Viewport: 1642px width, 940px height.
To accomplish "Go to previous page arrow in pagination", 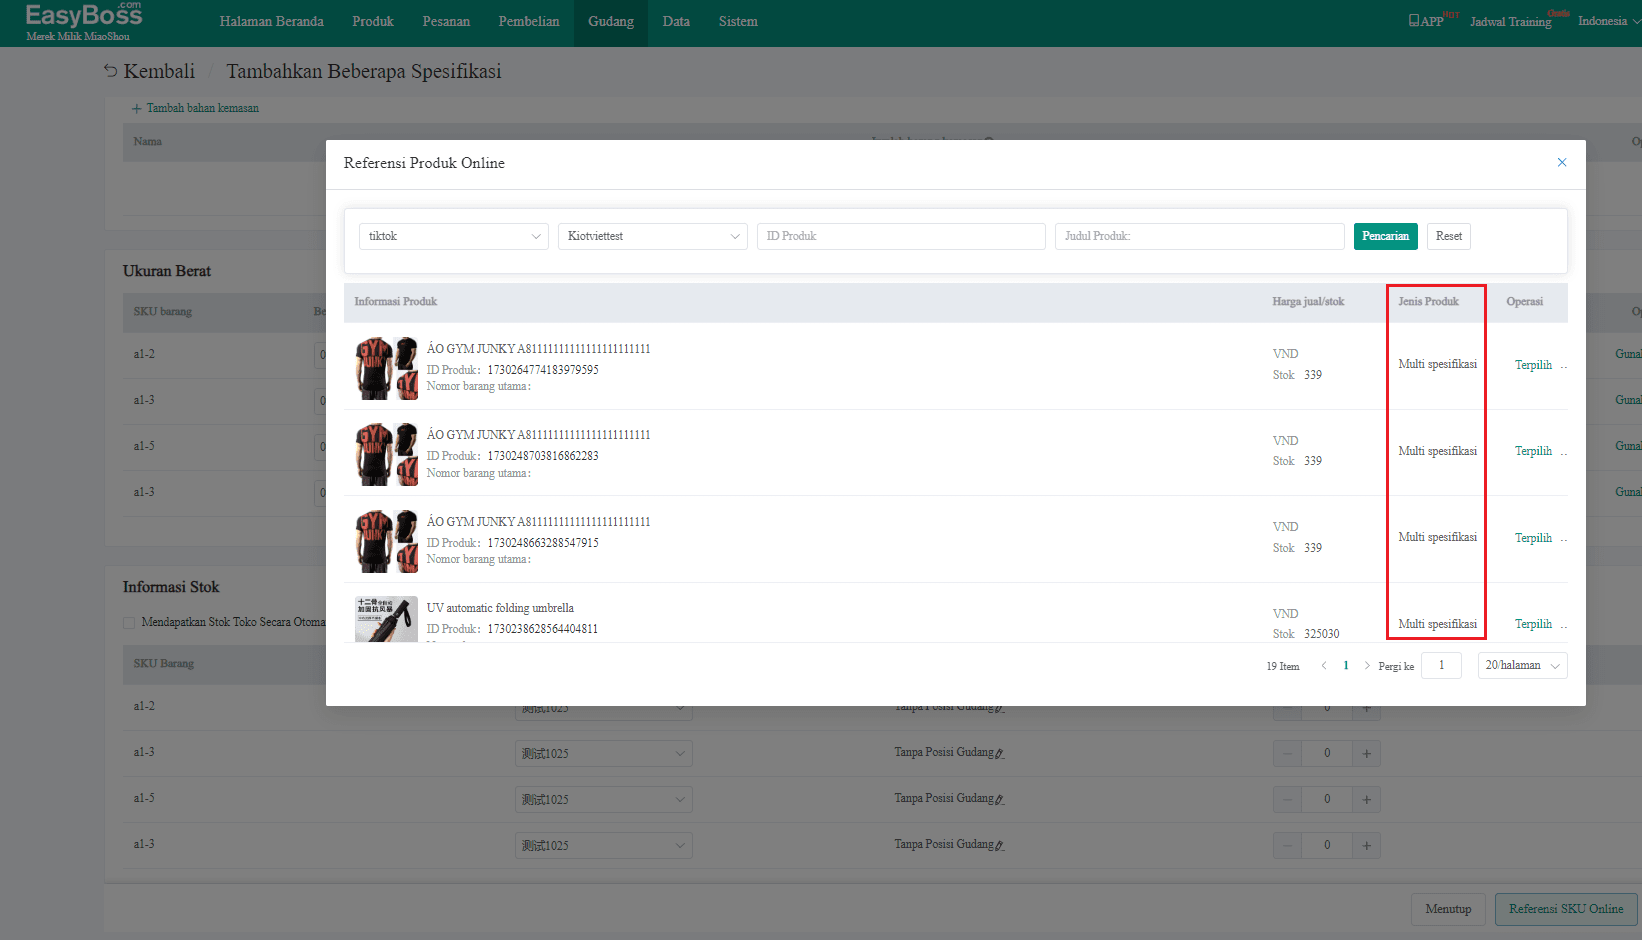I will point(1324,666).
